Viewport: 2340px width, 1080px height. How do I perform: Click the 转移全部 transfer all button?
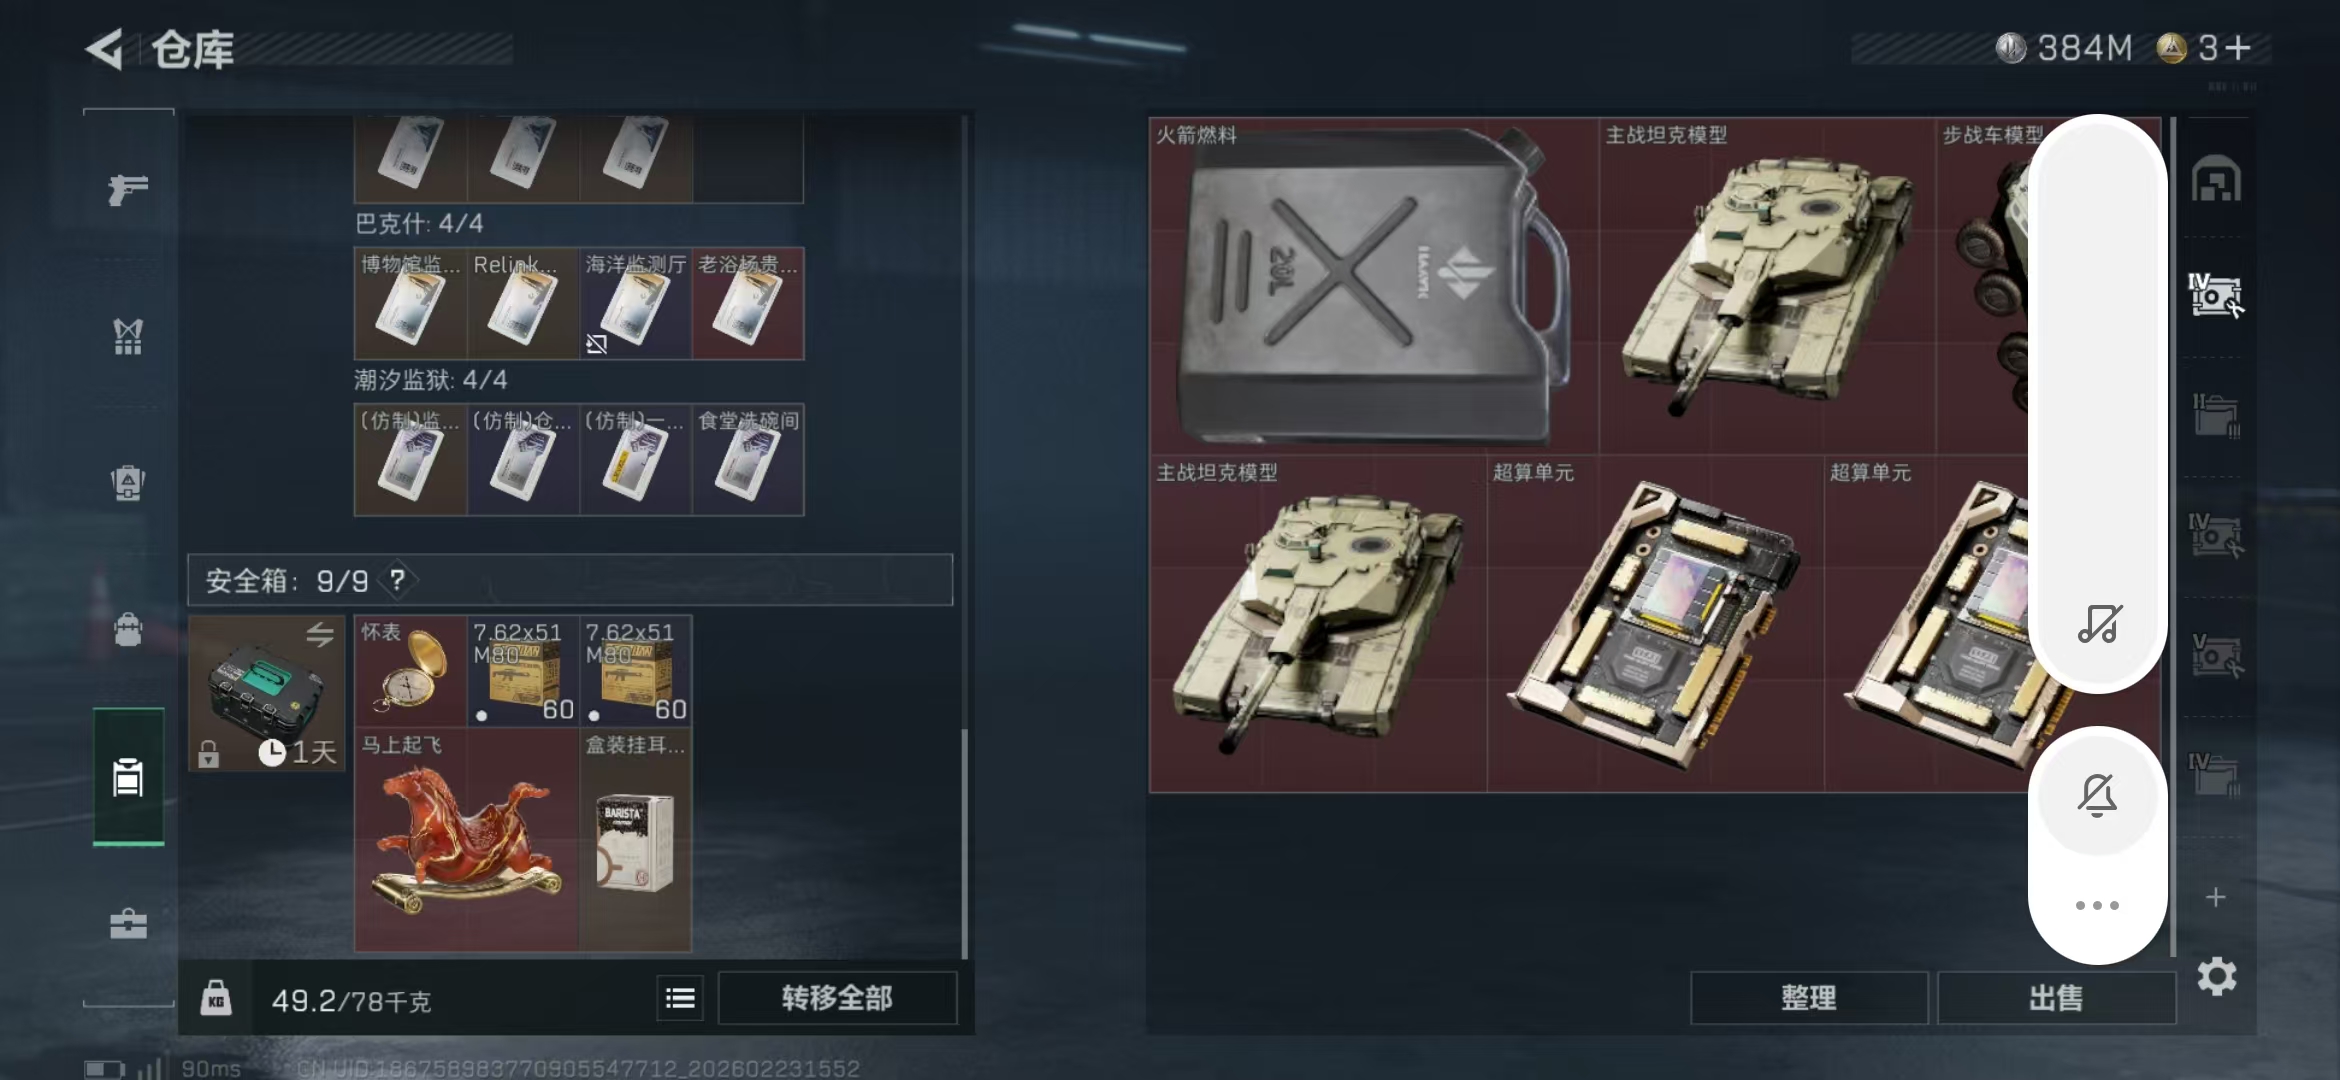coord(837,998)
